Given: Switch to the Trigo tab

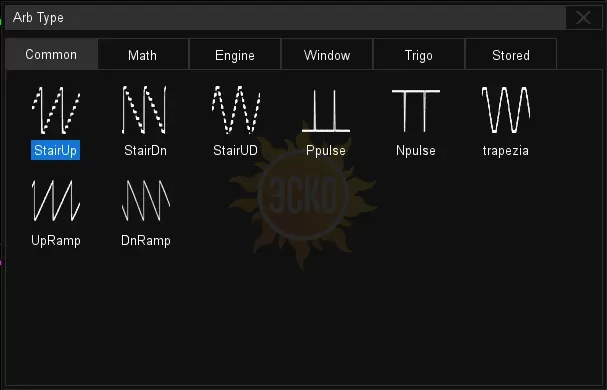Looking at the screenshot, I should (418, 55).
